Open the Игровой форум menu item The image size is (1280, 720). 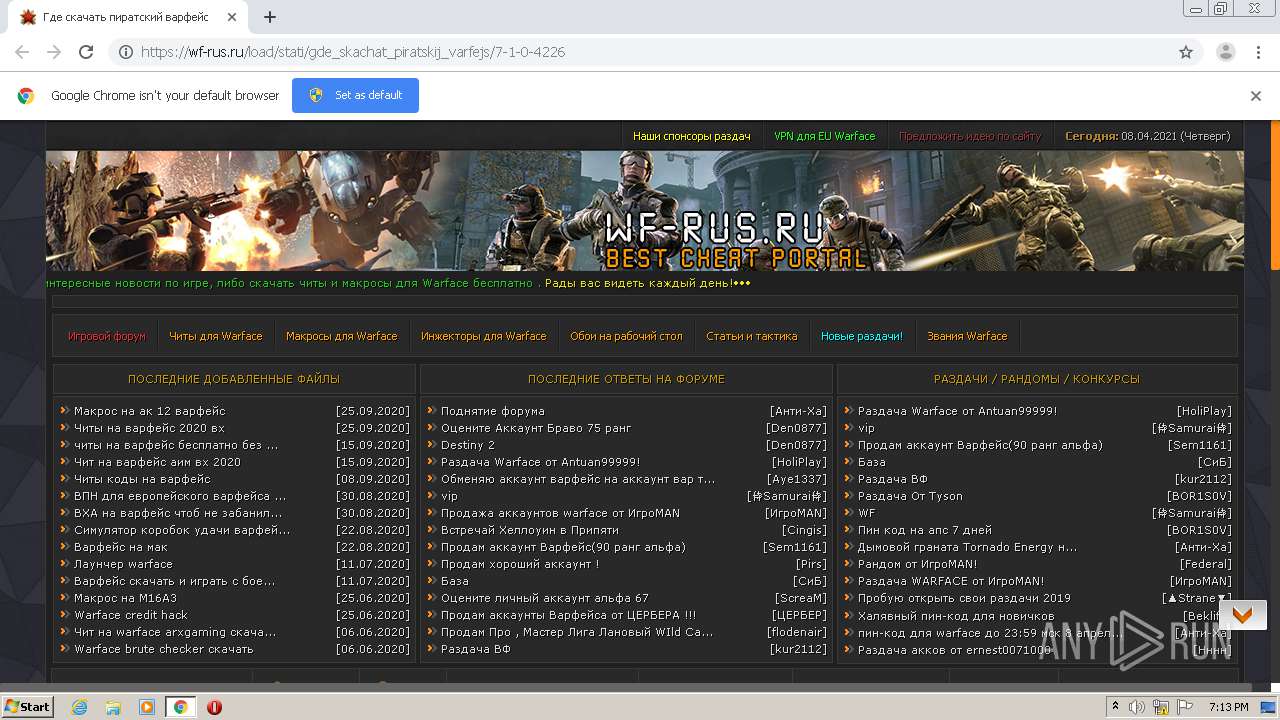click(x=107, y=336)
